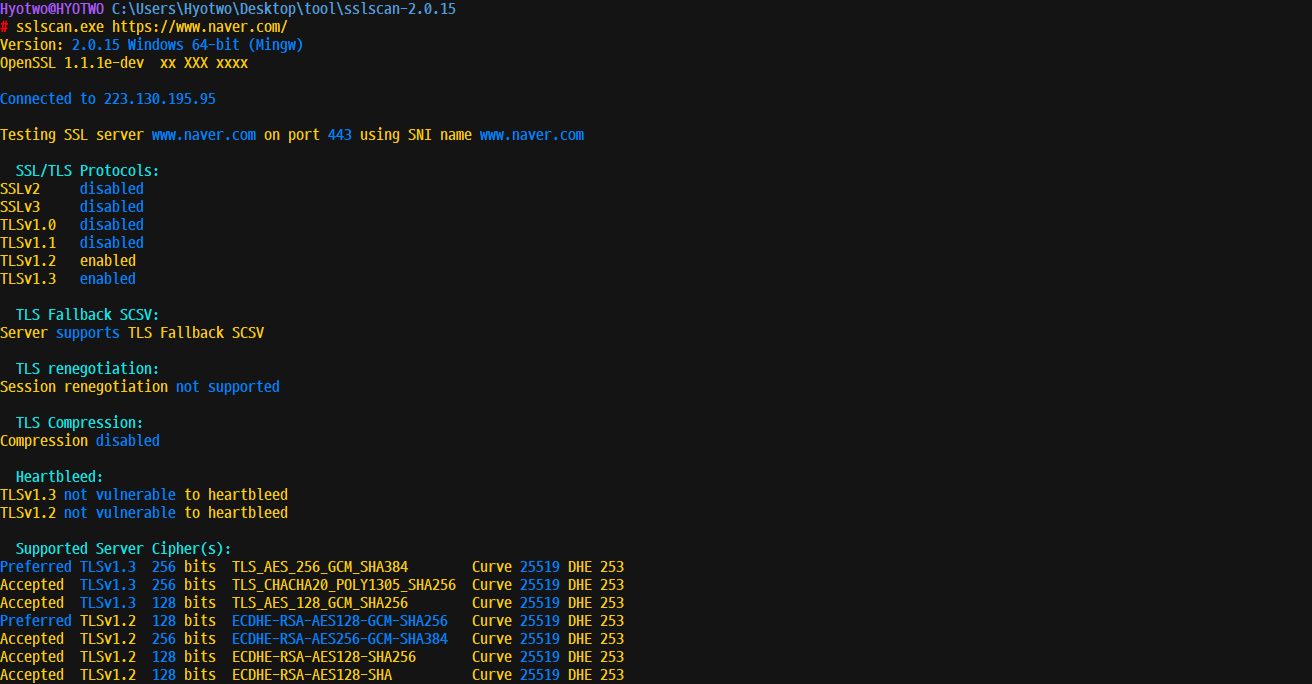Viewport: 1312px width, 684px height.
Task: Select the working directory path text
Action: point(284,9)
